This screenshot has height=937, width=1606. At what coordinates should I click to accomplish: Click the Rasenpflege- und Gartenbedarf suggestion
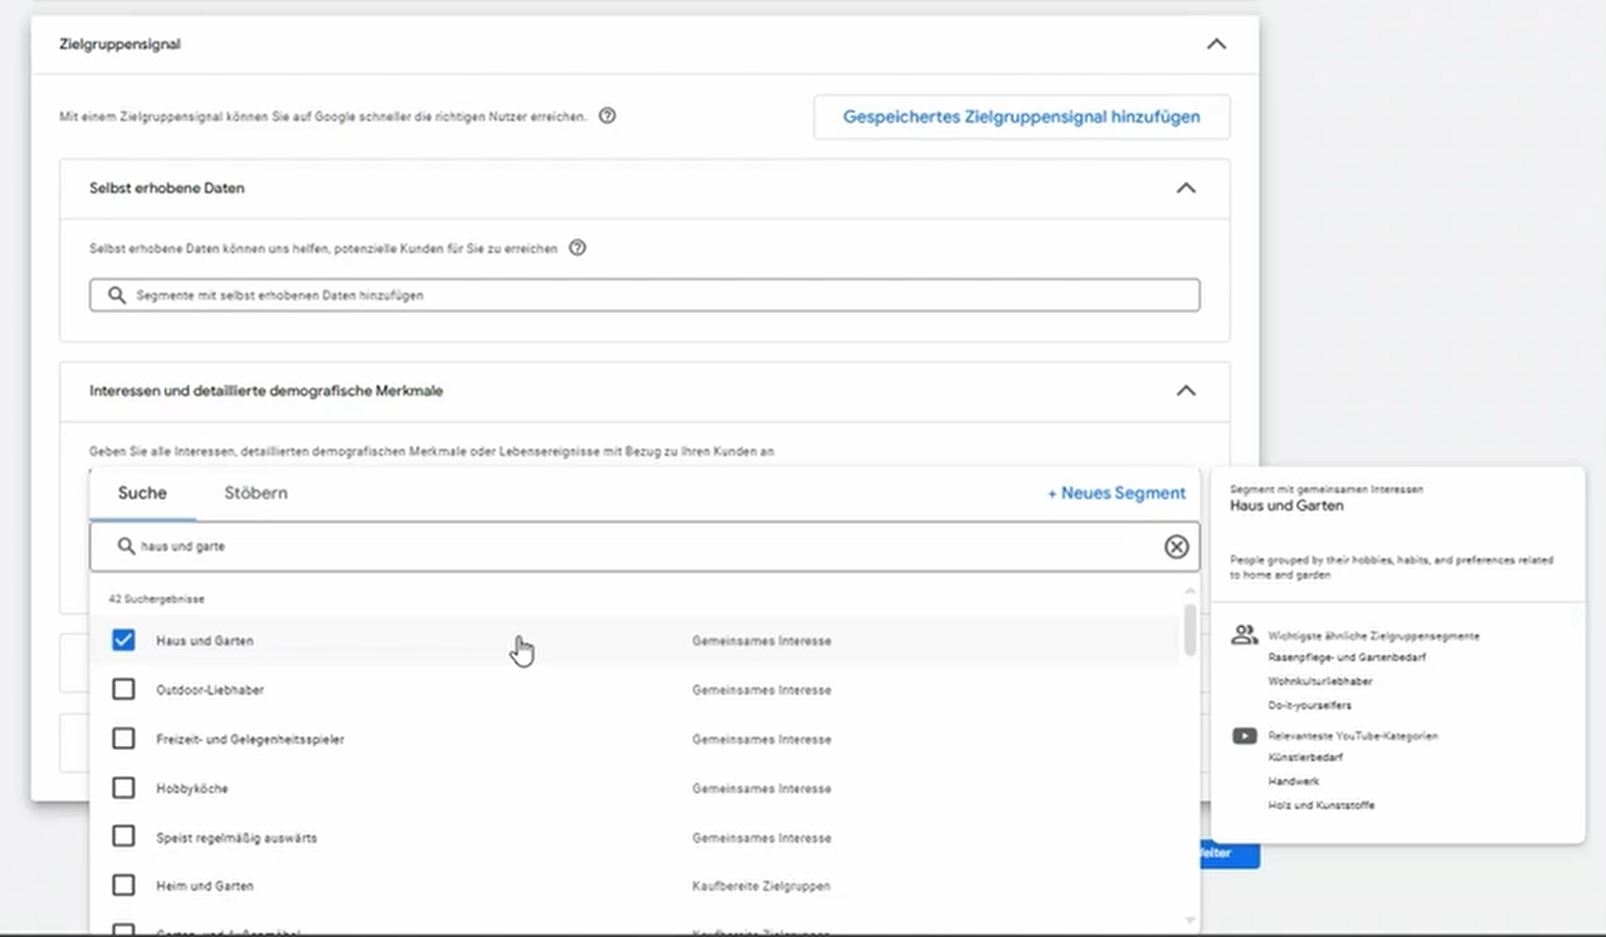click(x=1347, y=657)
